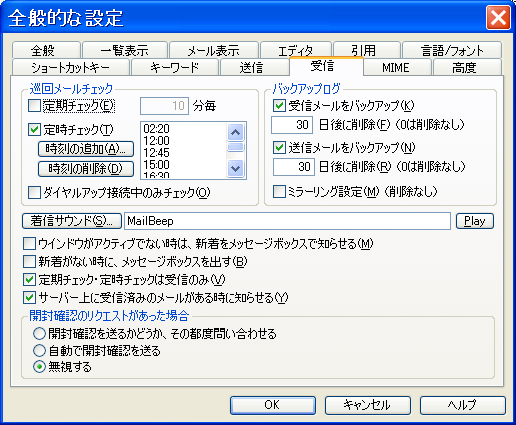Click the time list scroll-up arrow
Viewport: 516px width, 425px height.
tap(236, 133)
